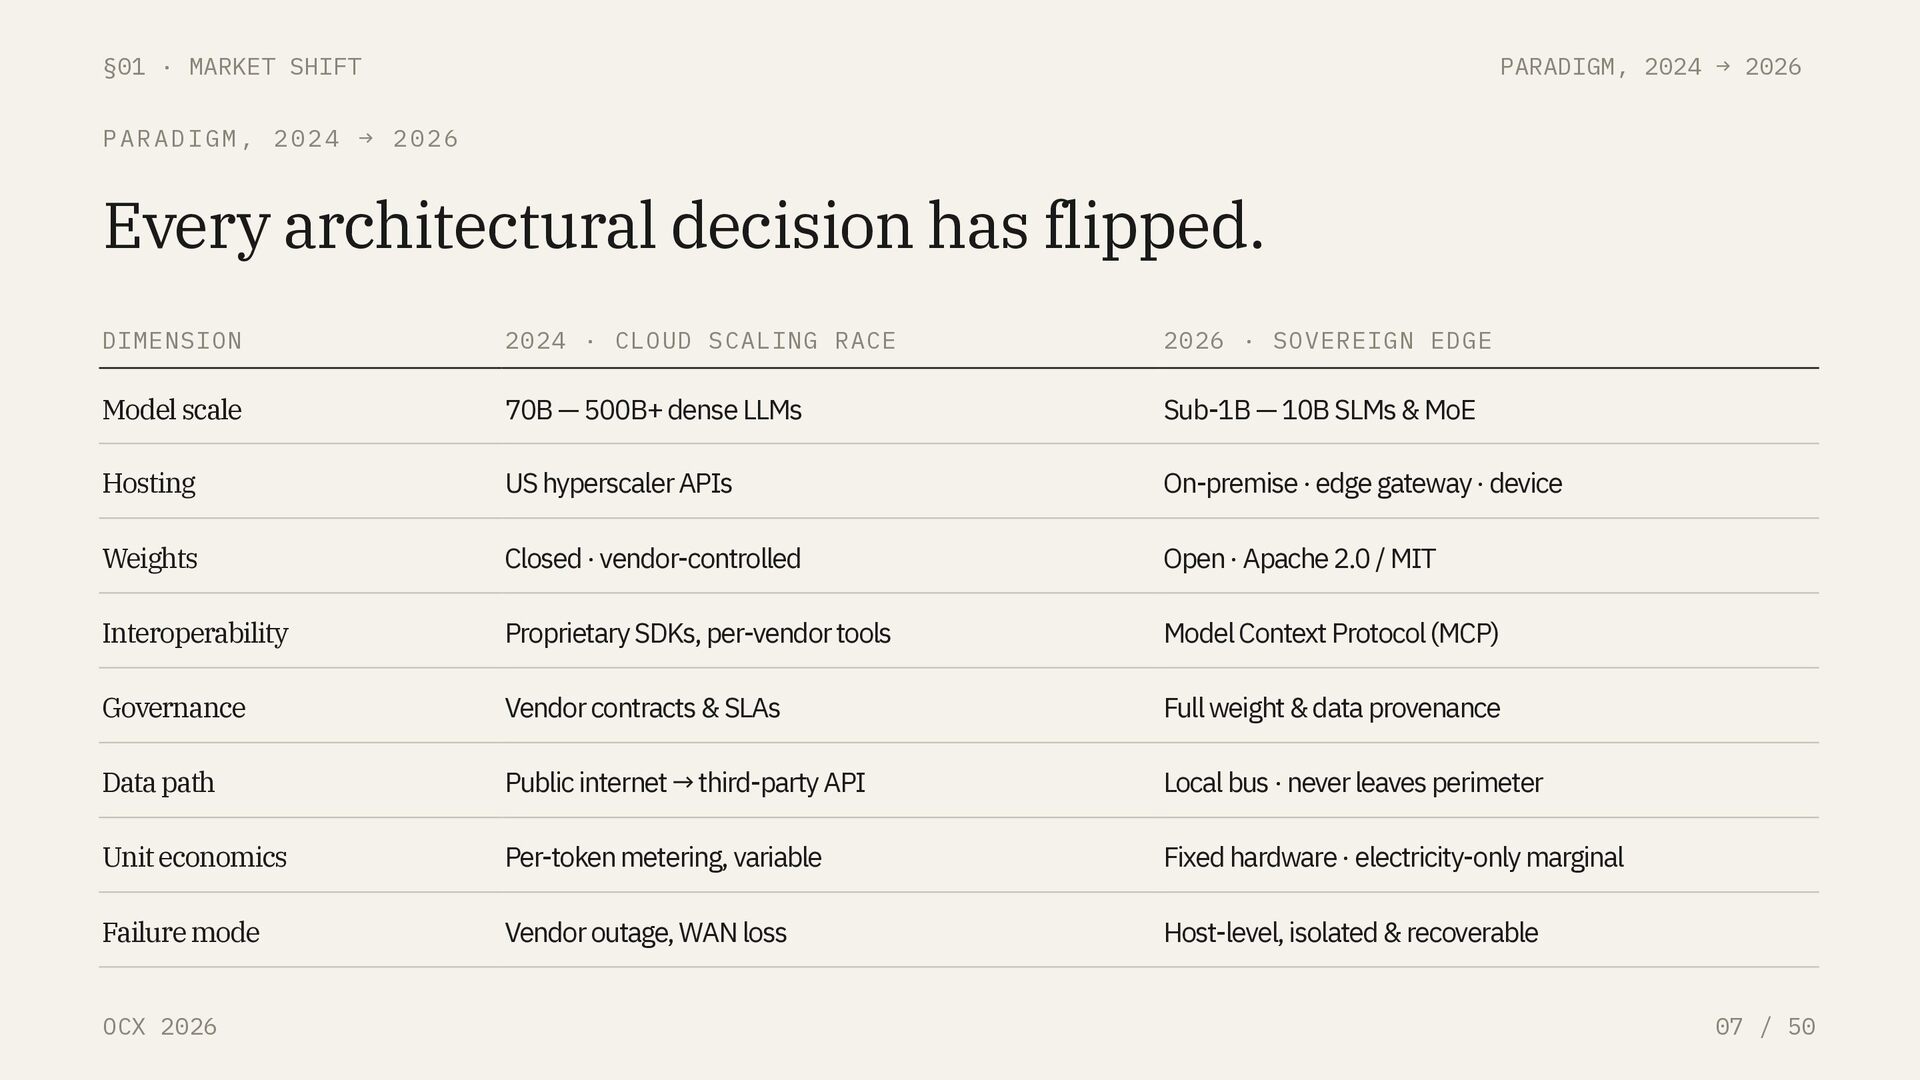Click the 'Failure mode' row label

[181, 933]
